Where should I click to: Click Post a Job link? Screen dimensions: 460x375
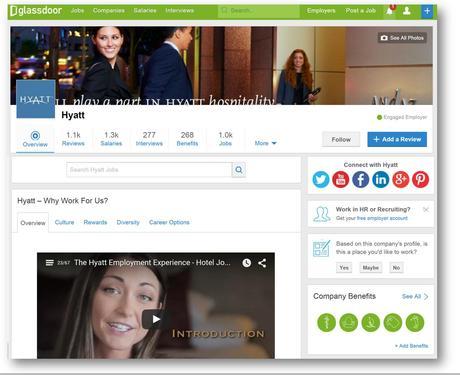click(x=361, y=11)
